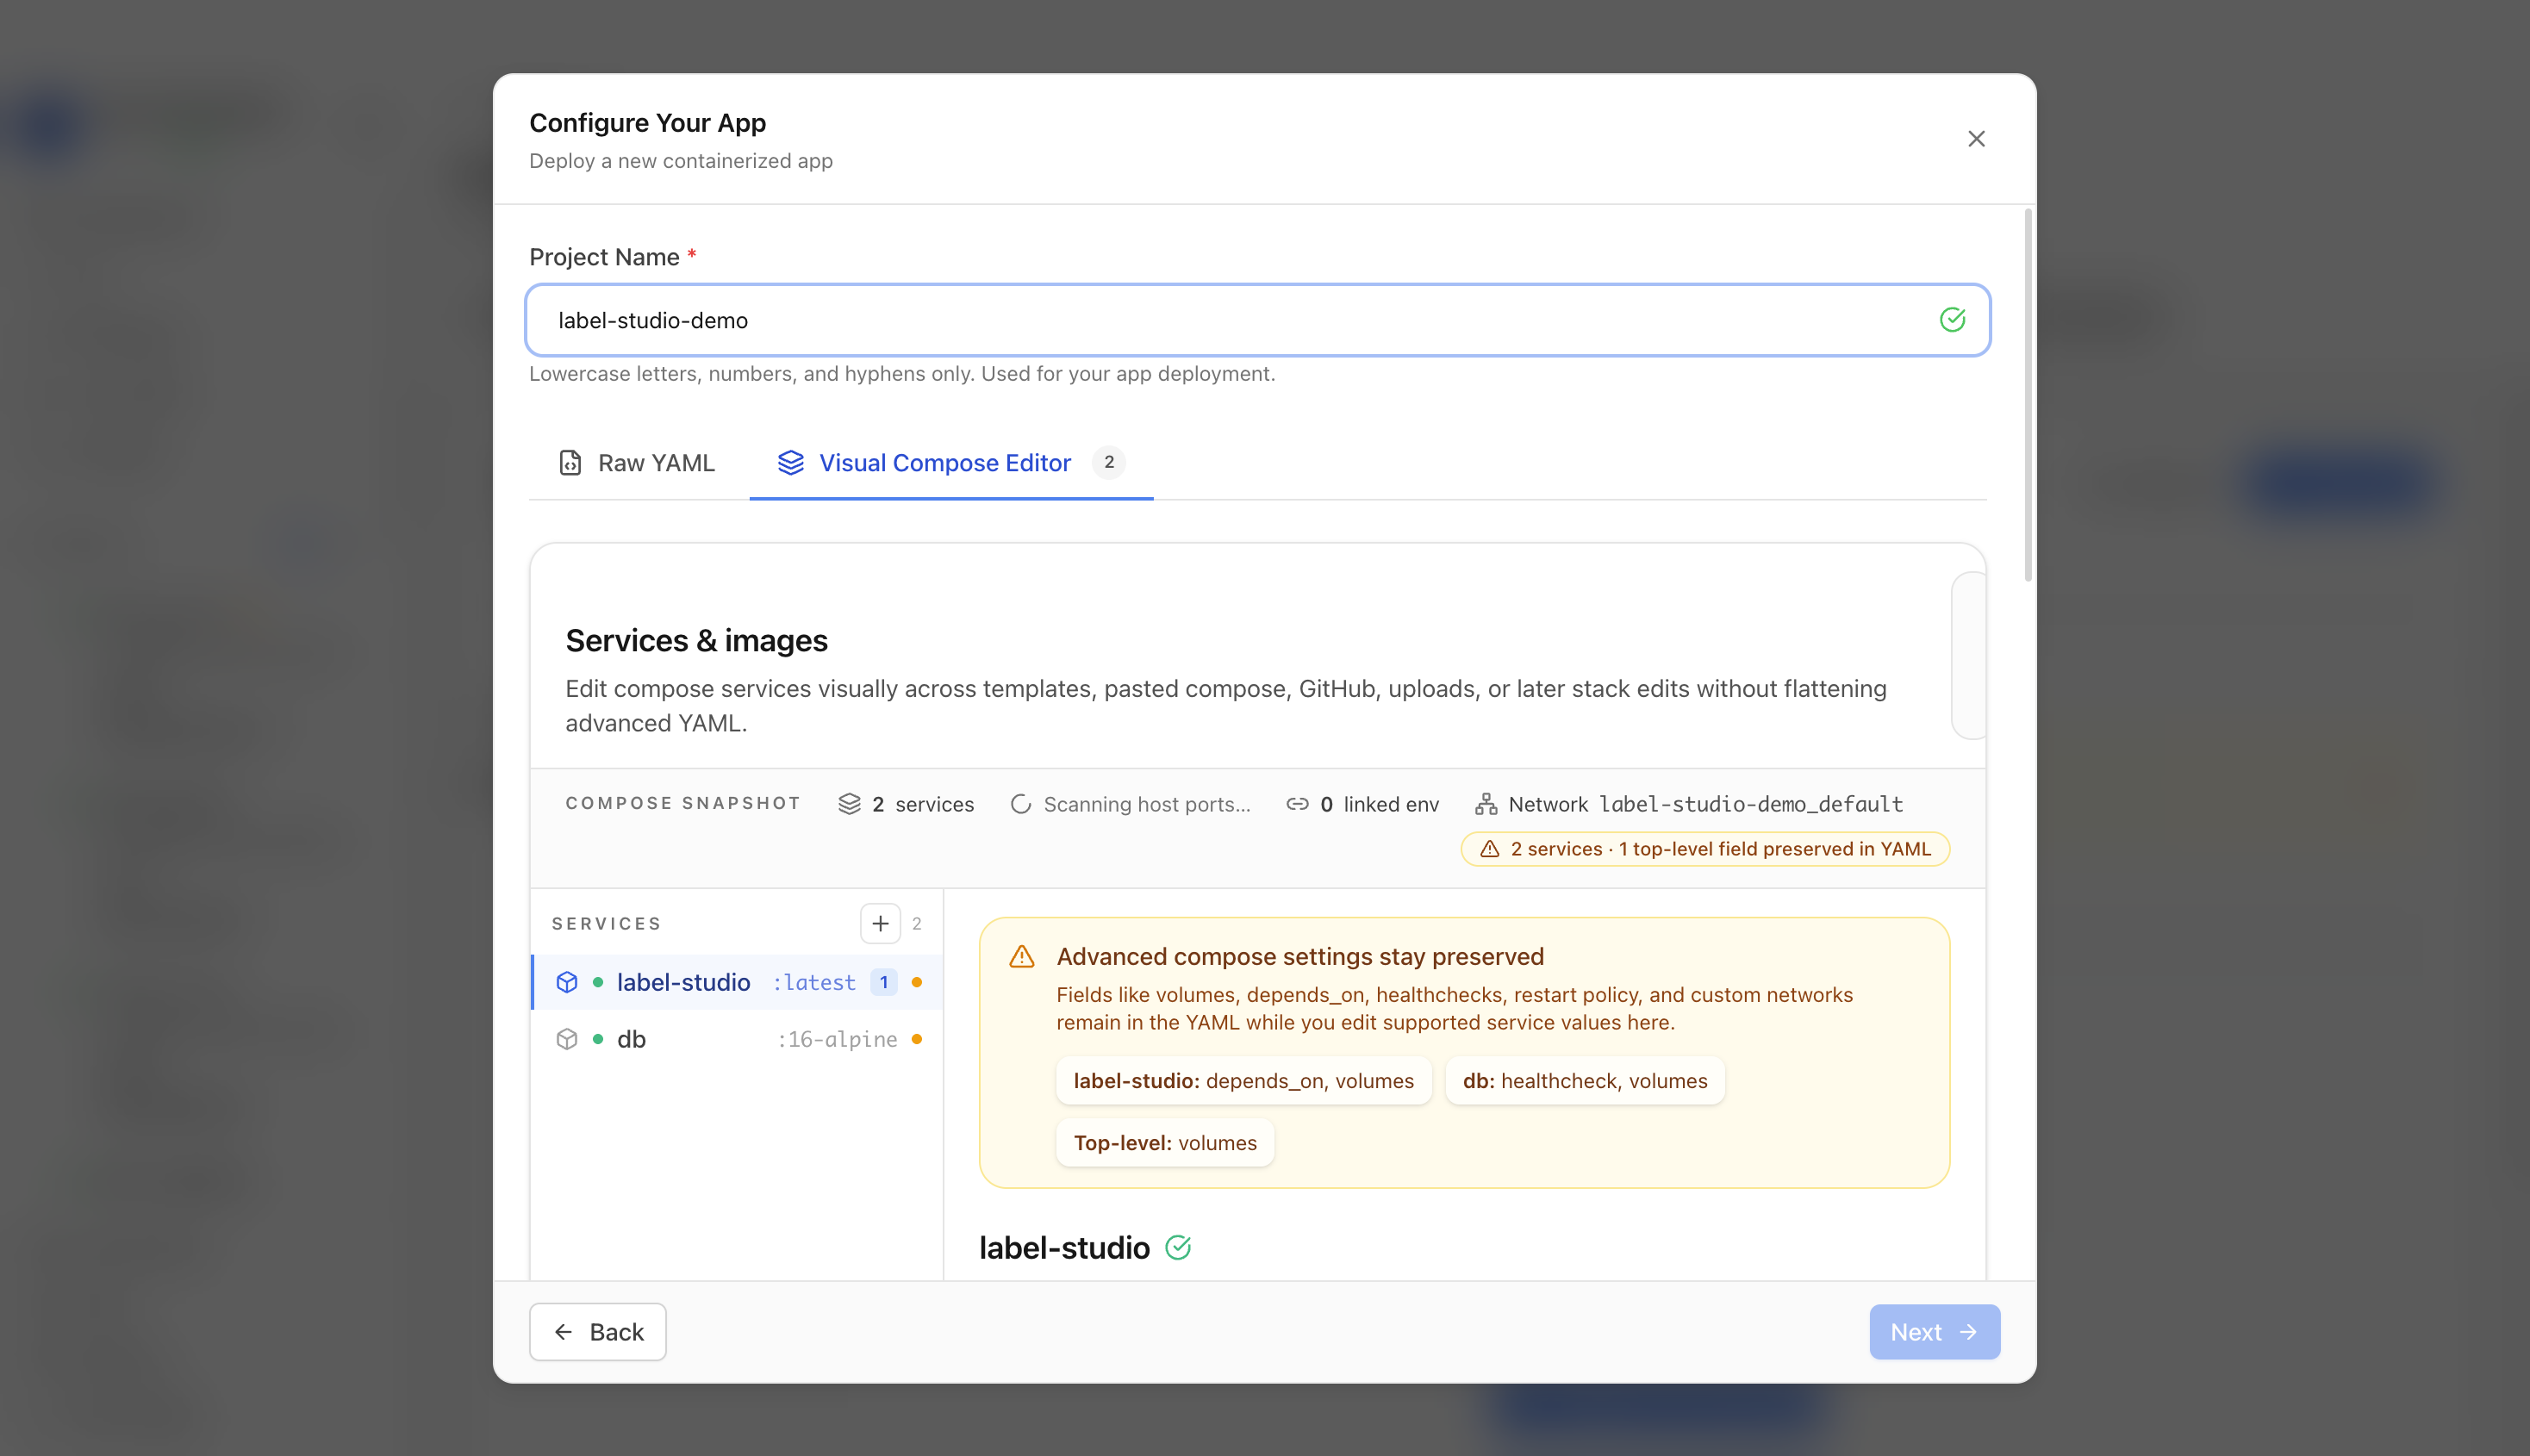Viewport: 2530px width, 1456px height.
Task: Click the db: healthcheck, volumes chip
Action: tap(1585, 1080)
